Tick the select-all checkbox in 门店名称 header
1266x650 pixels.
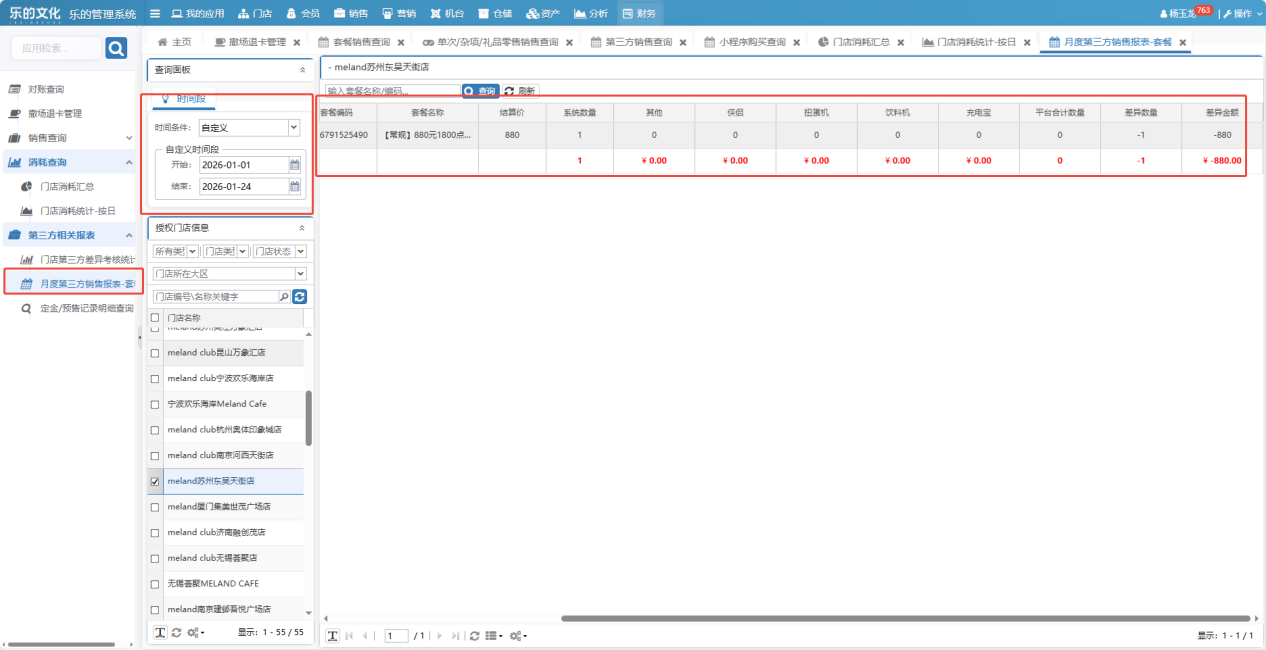point(154,318)
